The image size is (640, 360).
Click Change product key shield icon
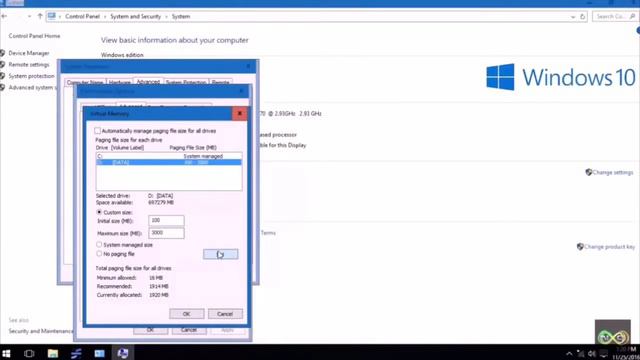click(x=580, y=247)
